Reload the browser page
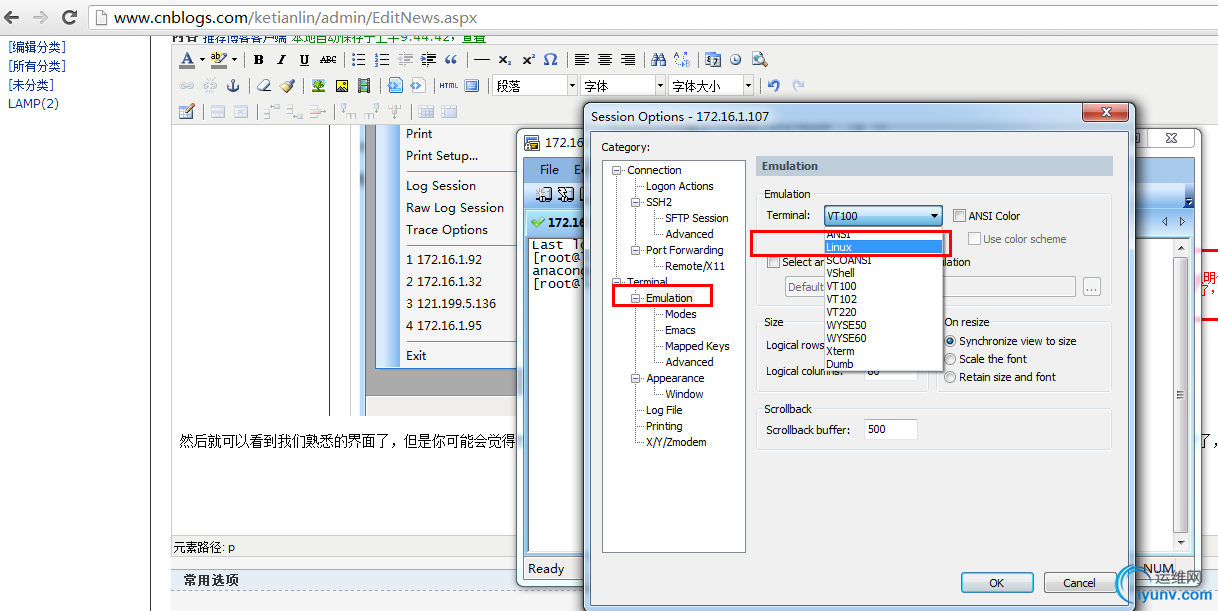Viewport: 1218px width, 611px height. pyautogui.click(x=69, y=17)
